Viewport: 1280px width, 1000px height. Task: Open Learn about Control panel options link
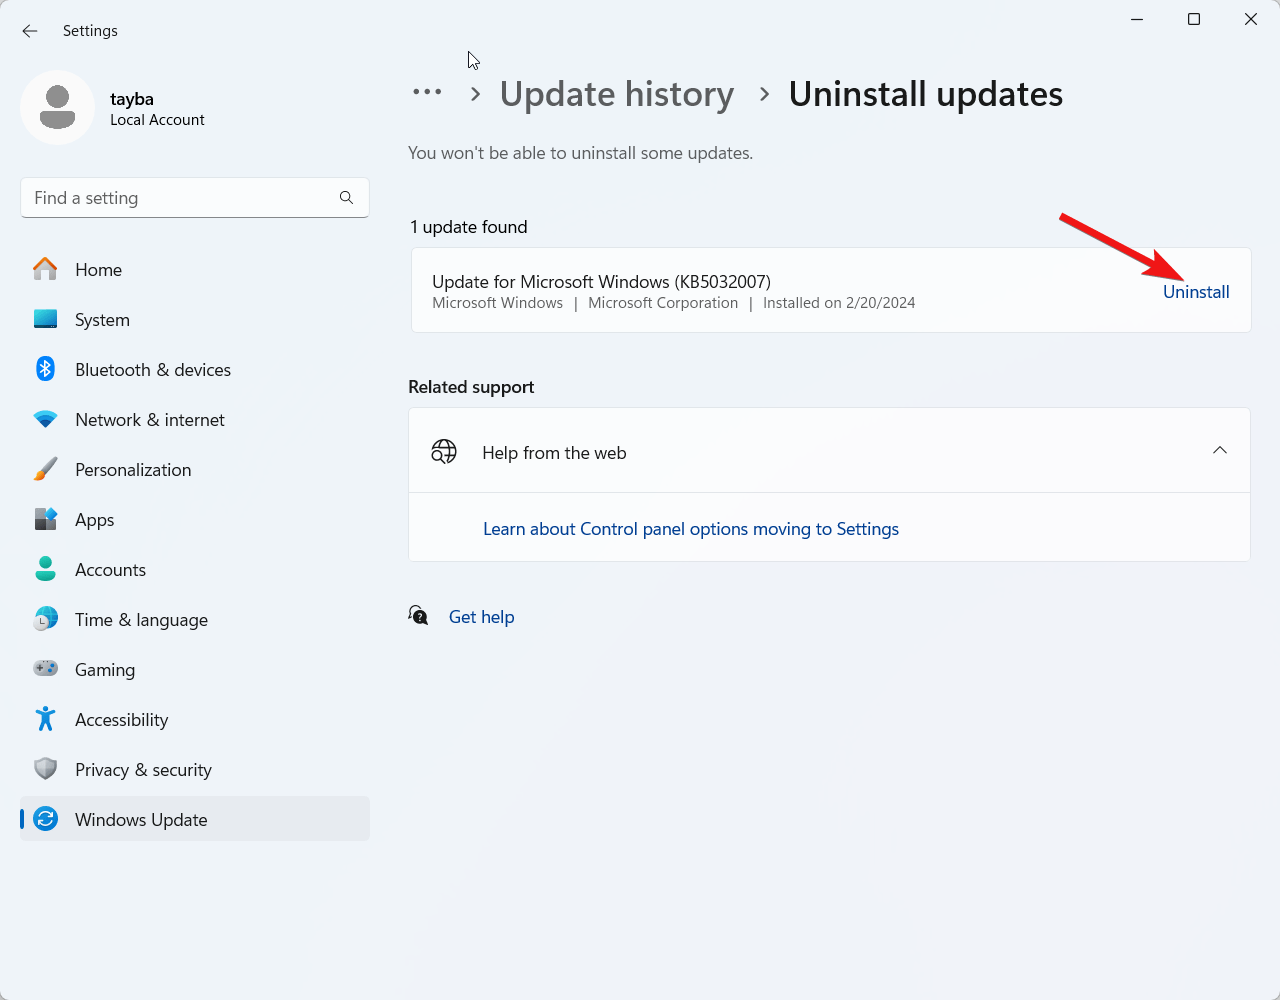[690, 529]
